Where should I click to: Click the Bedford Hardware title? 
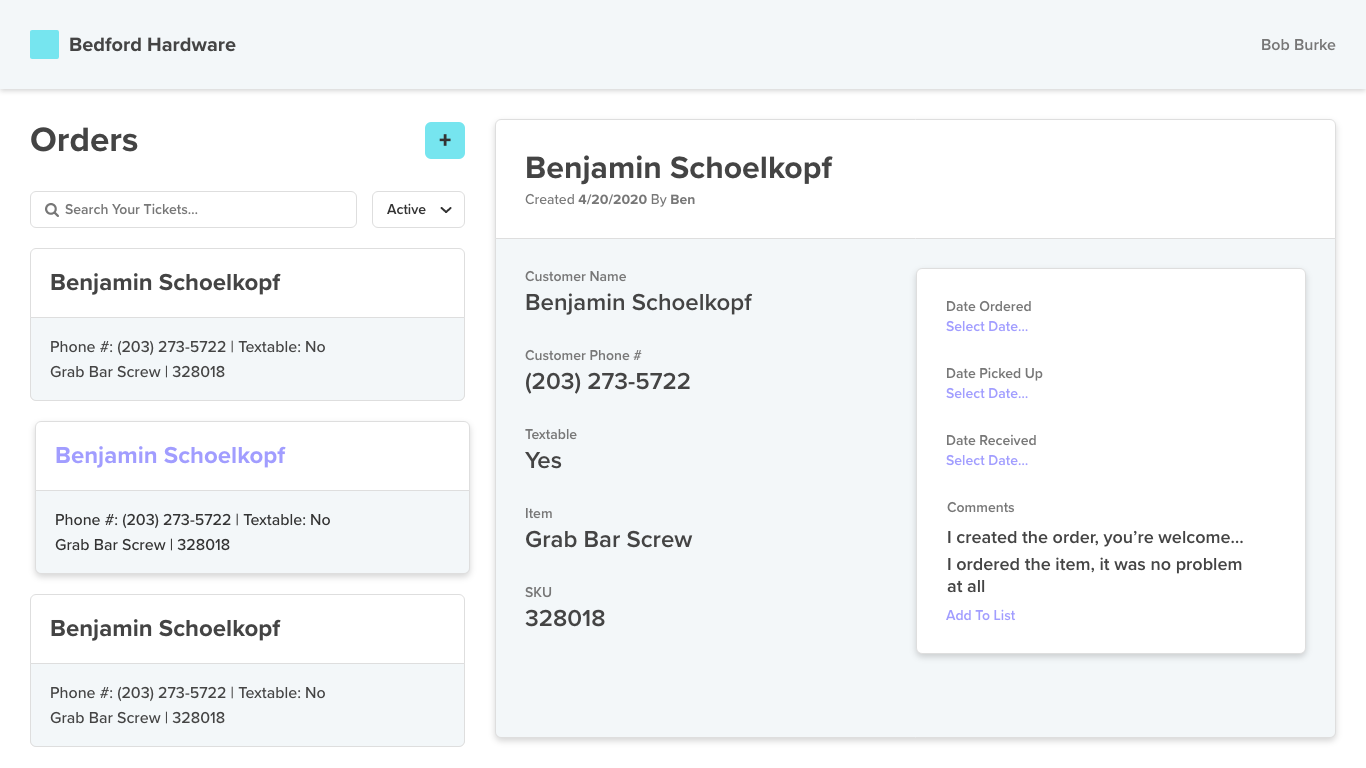pyautogui.click(x=152, y=45)
